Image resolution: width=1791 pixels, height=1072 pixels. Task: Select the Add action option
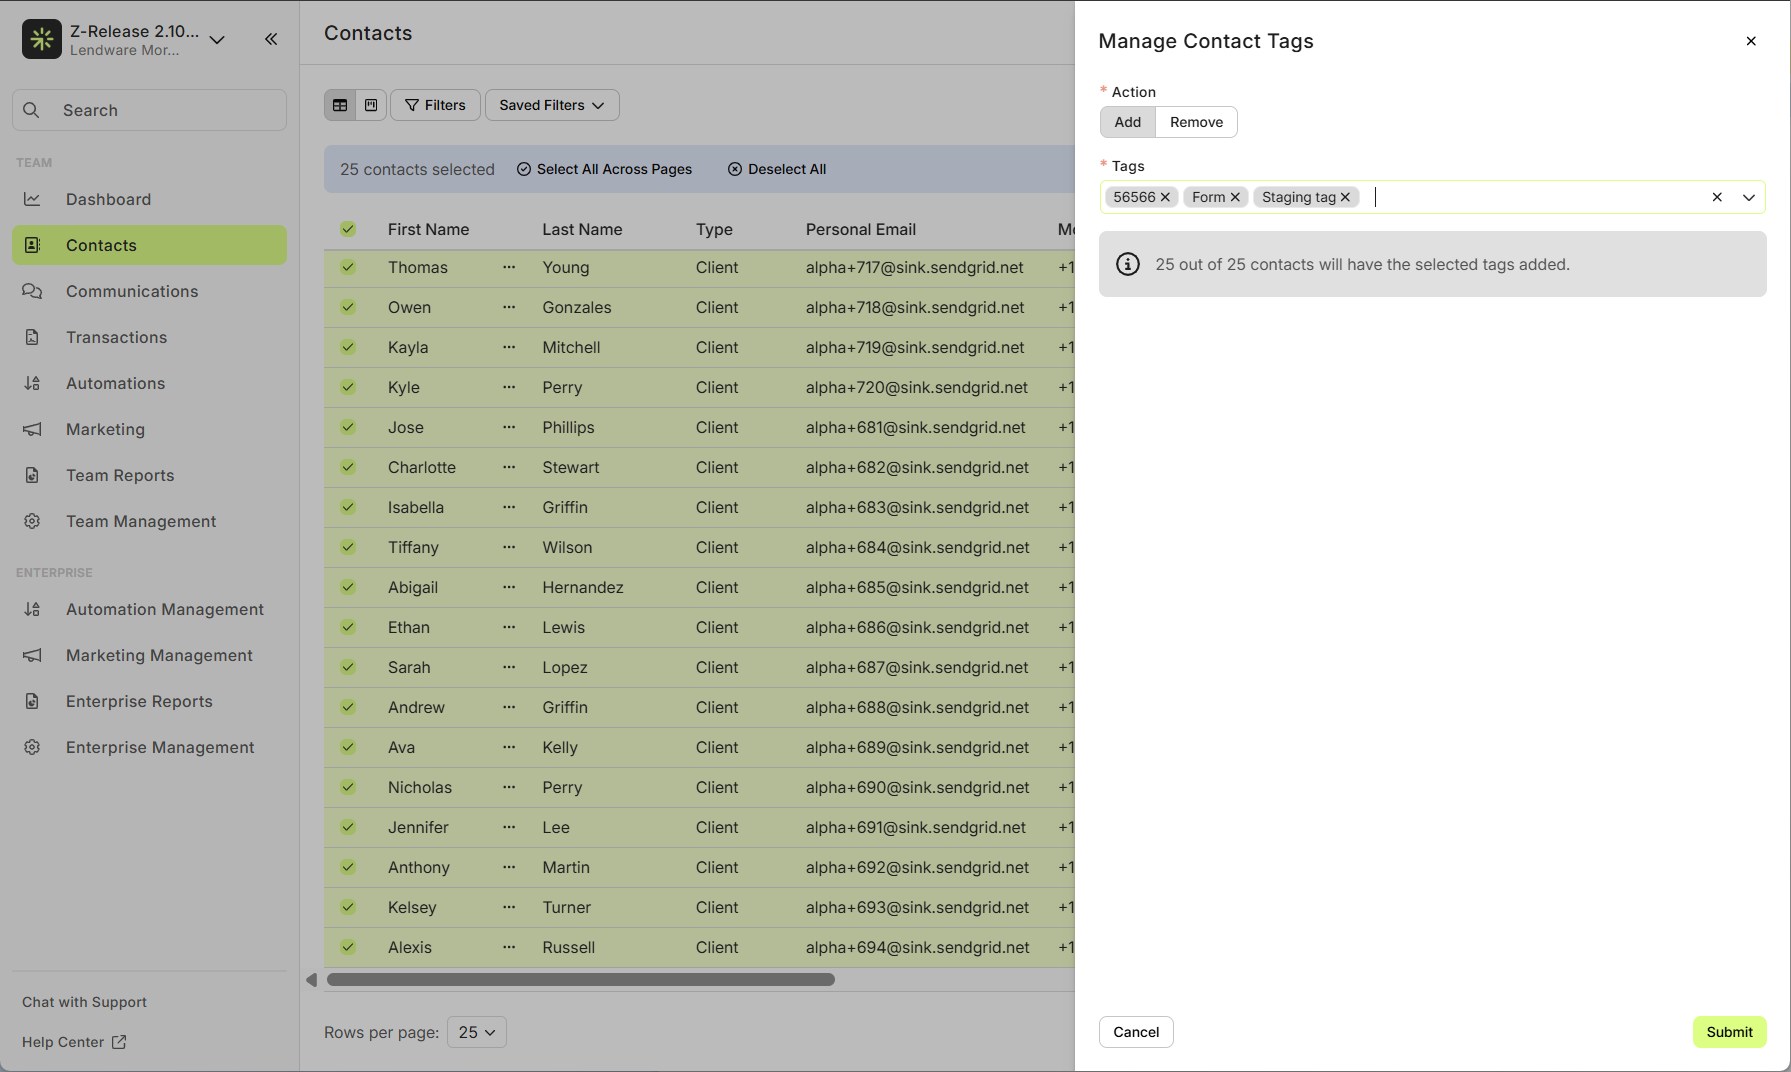1127,122
